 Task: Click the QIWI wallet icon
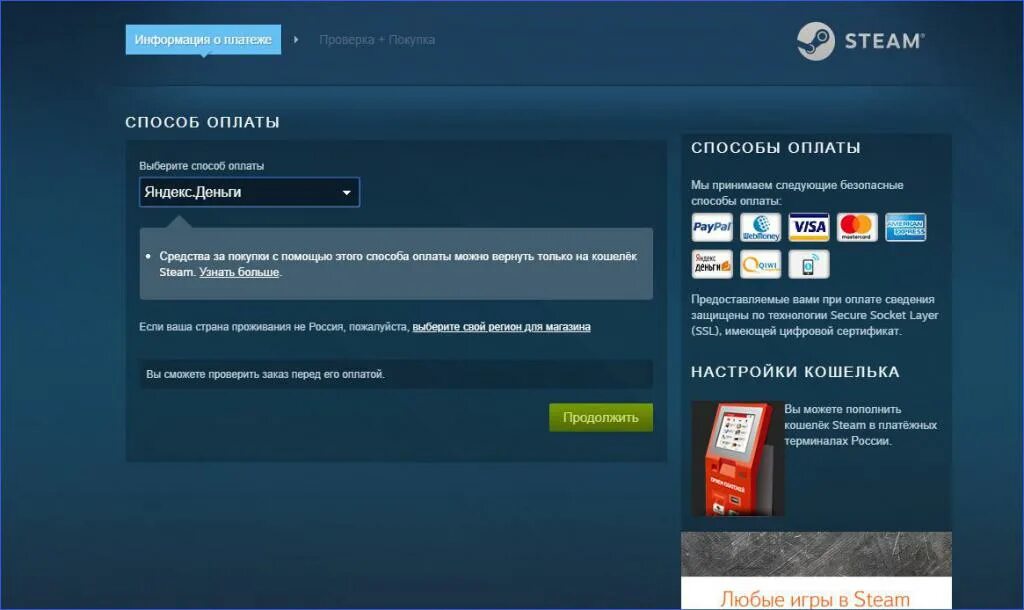[760, 264]
